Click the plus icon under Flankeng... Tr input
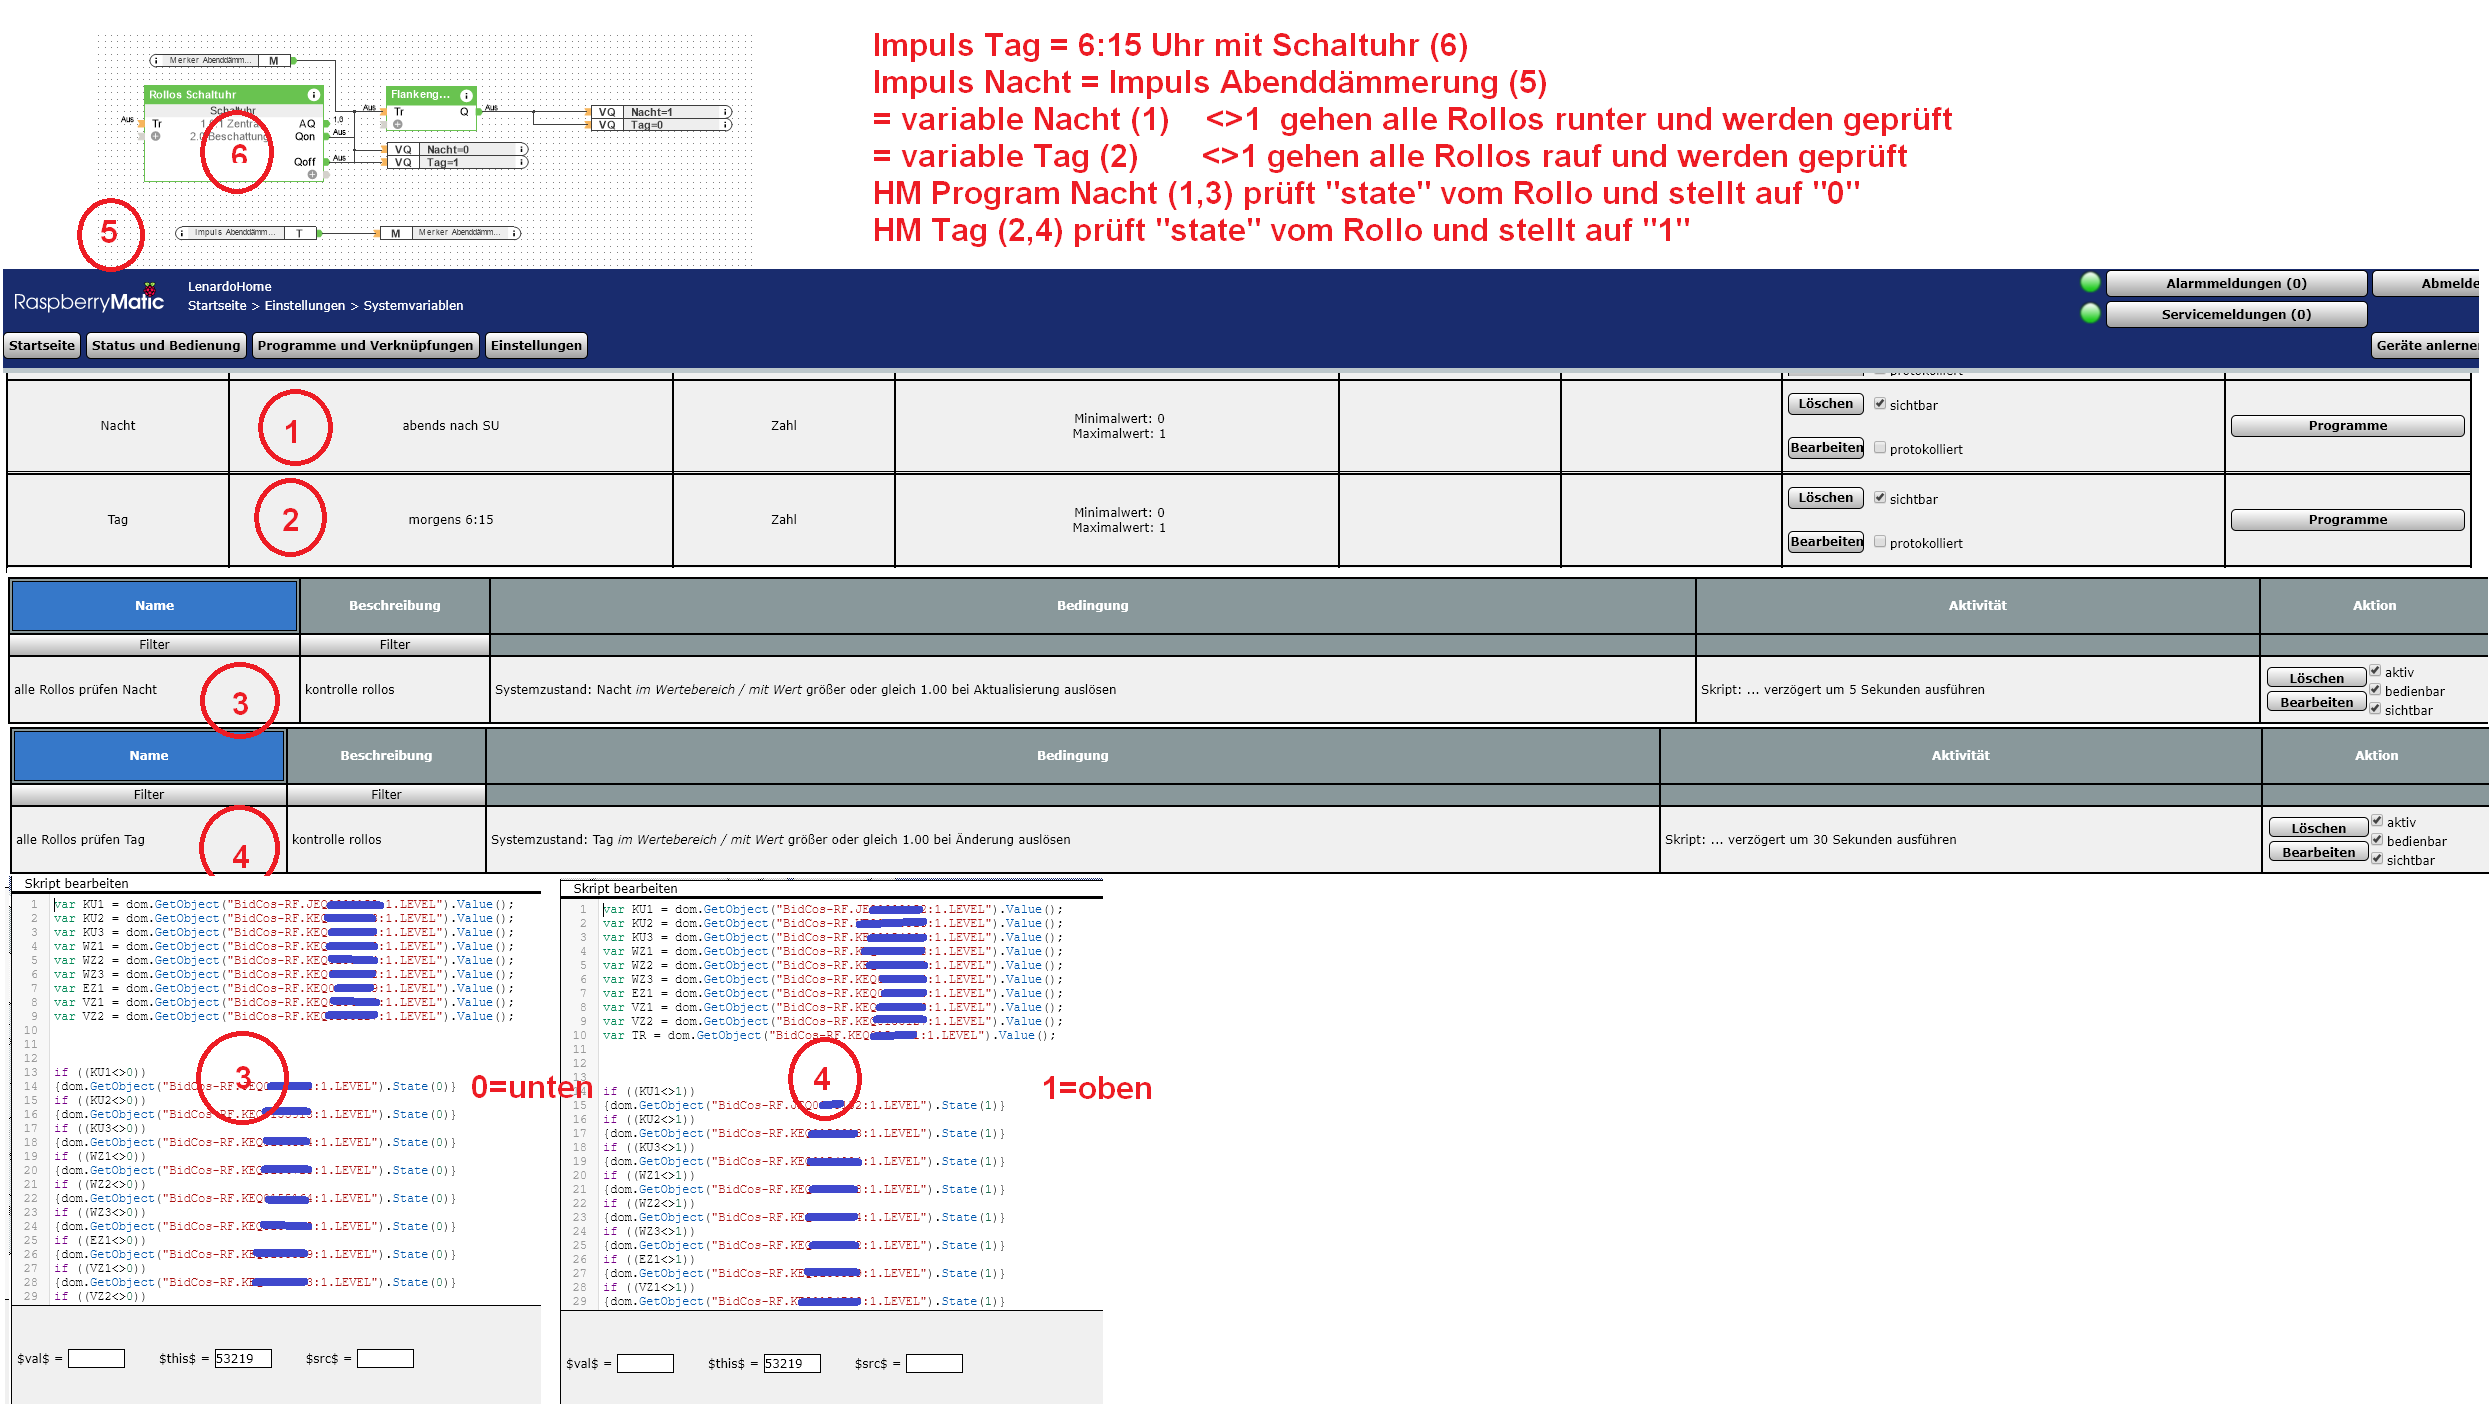The image size is (2489, 1404). 398,125
